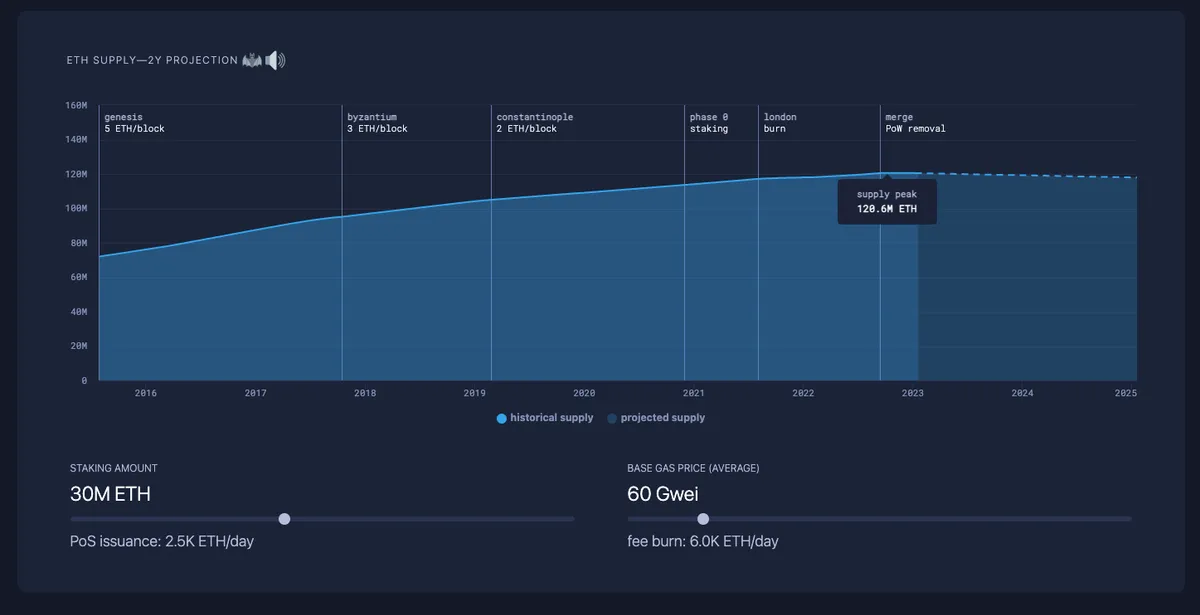1200x615 pixels.
Task: Click the projected supply legend label
Action: pos(663,418)
